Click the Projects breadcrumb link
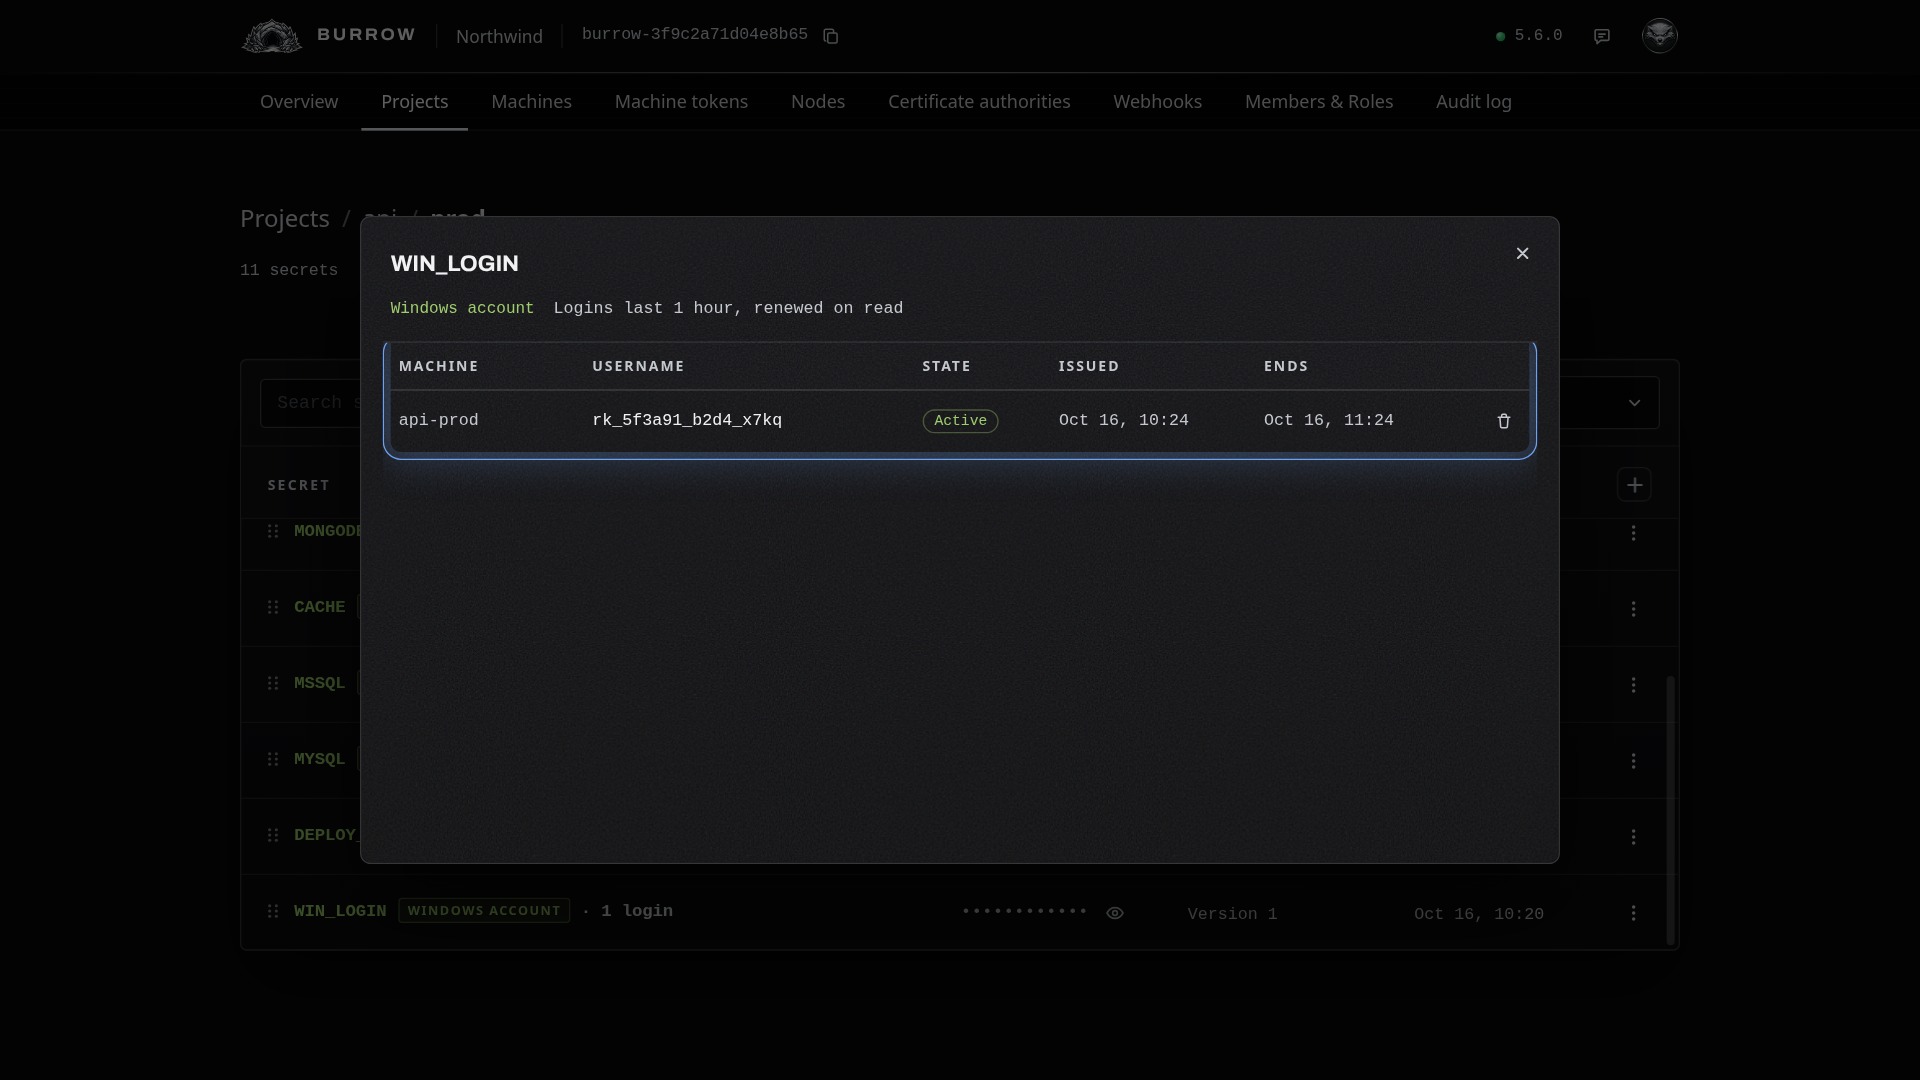 point(285,219)
